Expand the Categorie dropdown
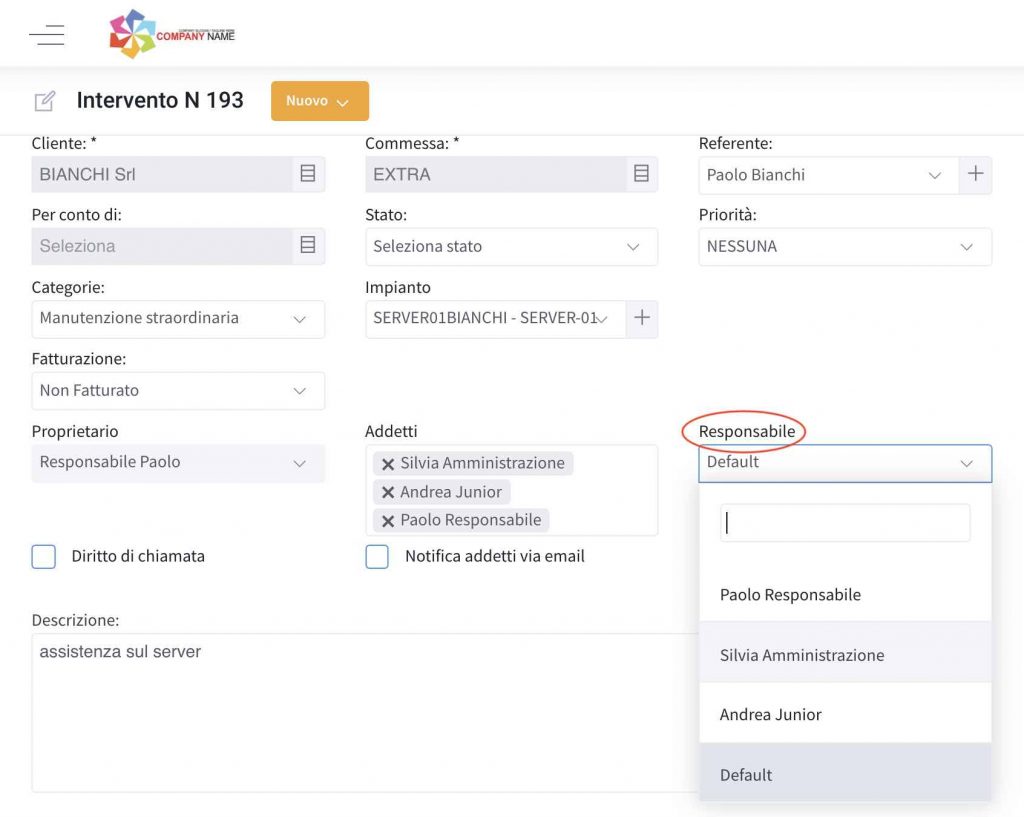This screenshot has height=817, width=1024. coord(178,319)
